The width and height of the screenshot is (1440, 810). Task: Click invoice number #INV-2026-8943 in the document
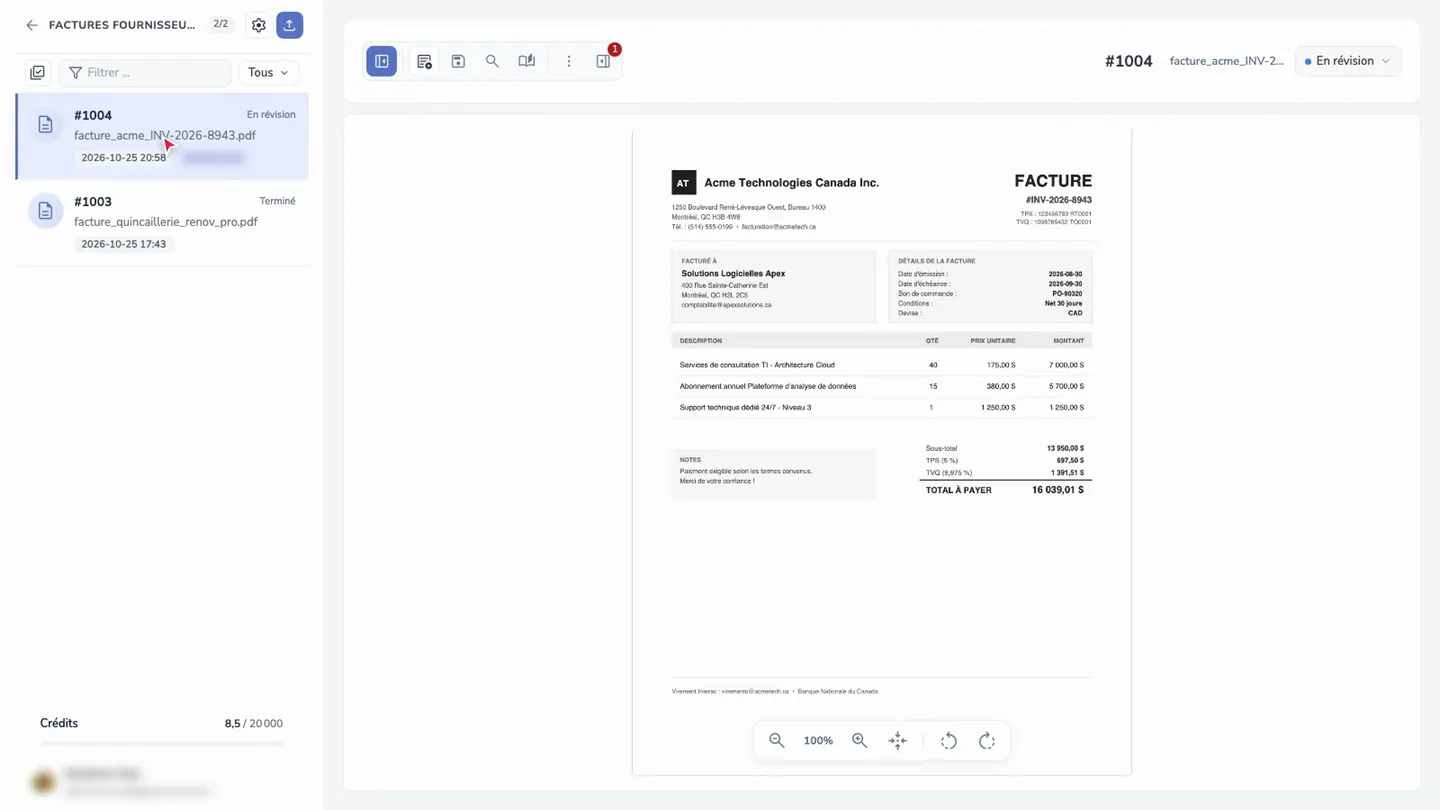pyautogui.click(x=1059, y=200)
